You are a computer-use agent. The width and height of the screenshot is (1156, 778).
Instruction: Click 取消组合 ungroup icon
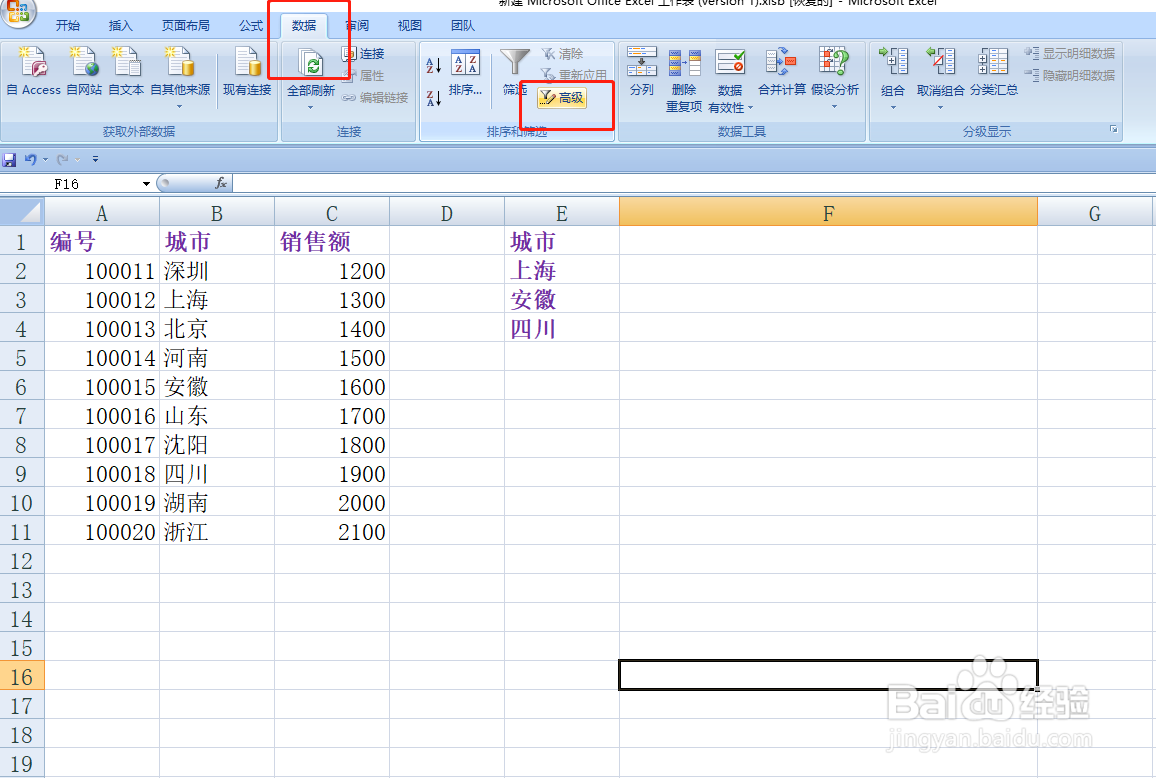pyautogui.click(x=941, y=63)
